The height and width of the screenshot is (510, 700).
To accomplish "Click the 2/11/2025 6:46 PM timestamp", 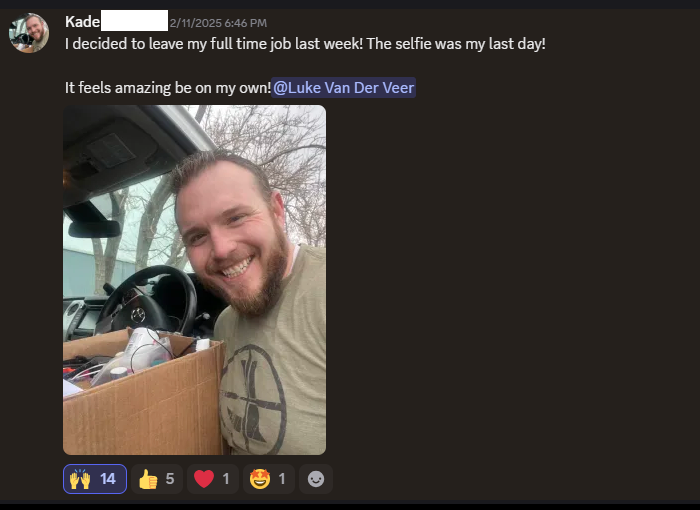I will pos(218,23).
